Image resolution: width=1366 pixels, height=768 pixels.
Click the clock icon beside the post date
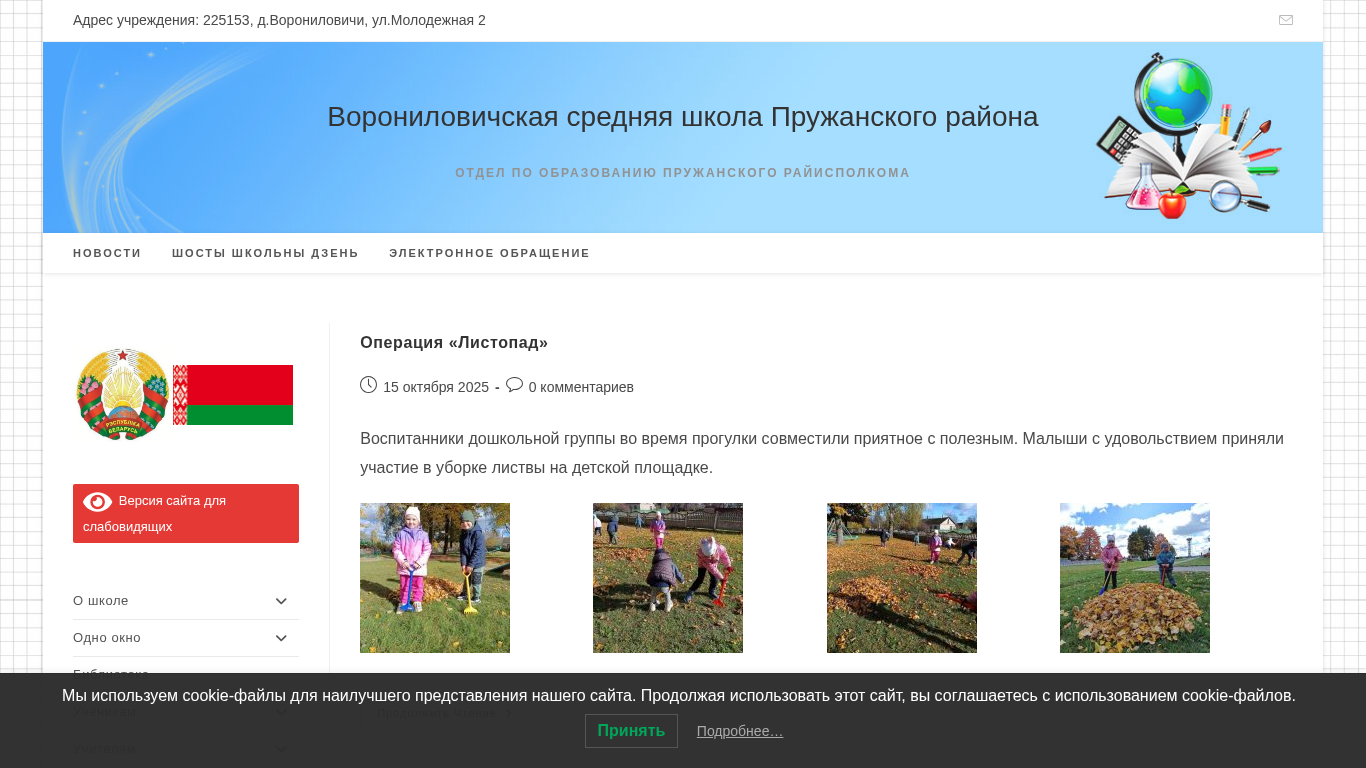(368, 385)
